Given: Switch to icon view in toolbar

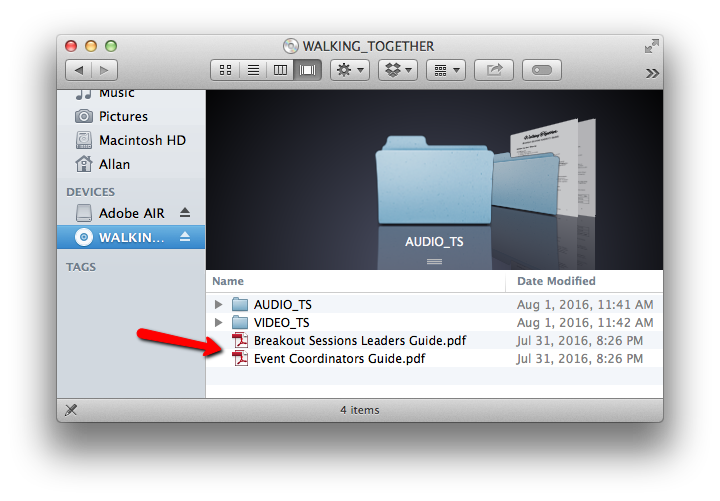Looking at the screenshot, I should tap(225, 70).
